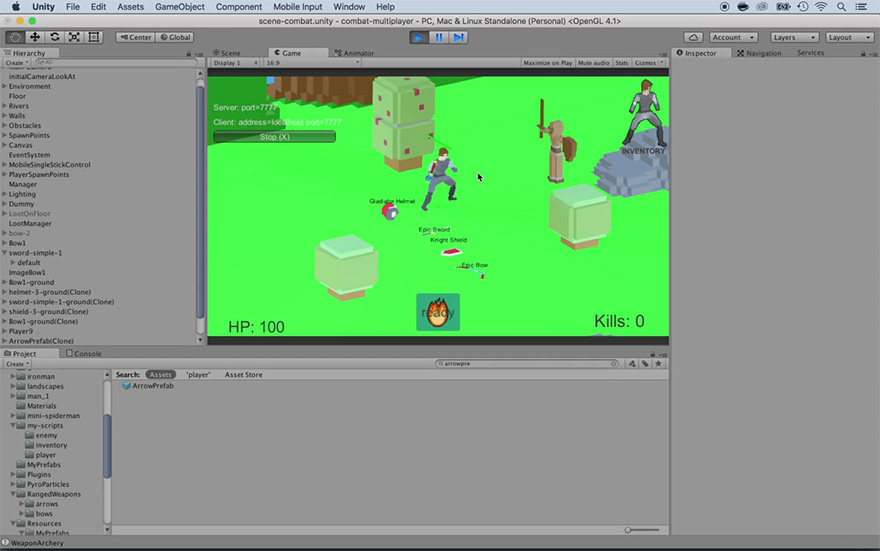Open the 16:9 aspect ratio dropdown
The width and height of the screenshot is (880, 551).
(x=313, y=63)
